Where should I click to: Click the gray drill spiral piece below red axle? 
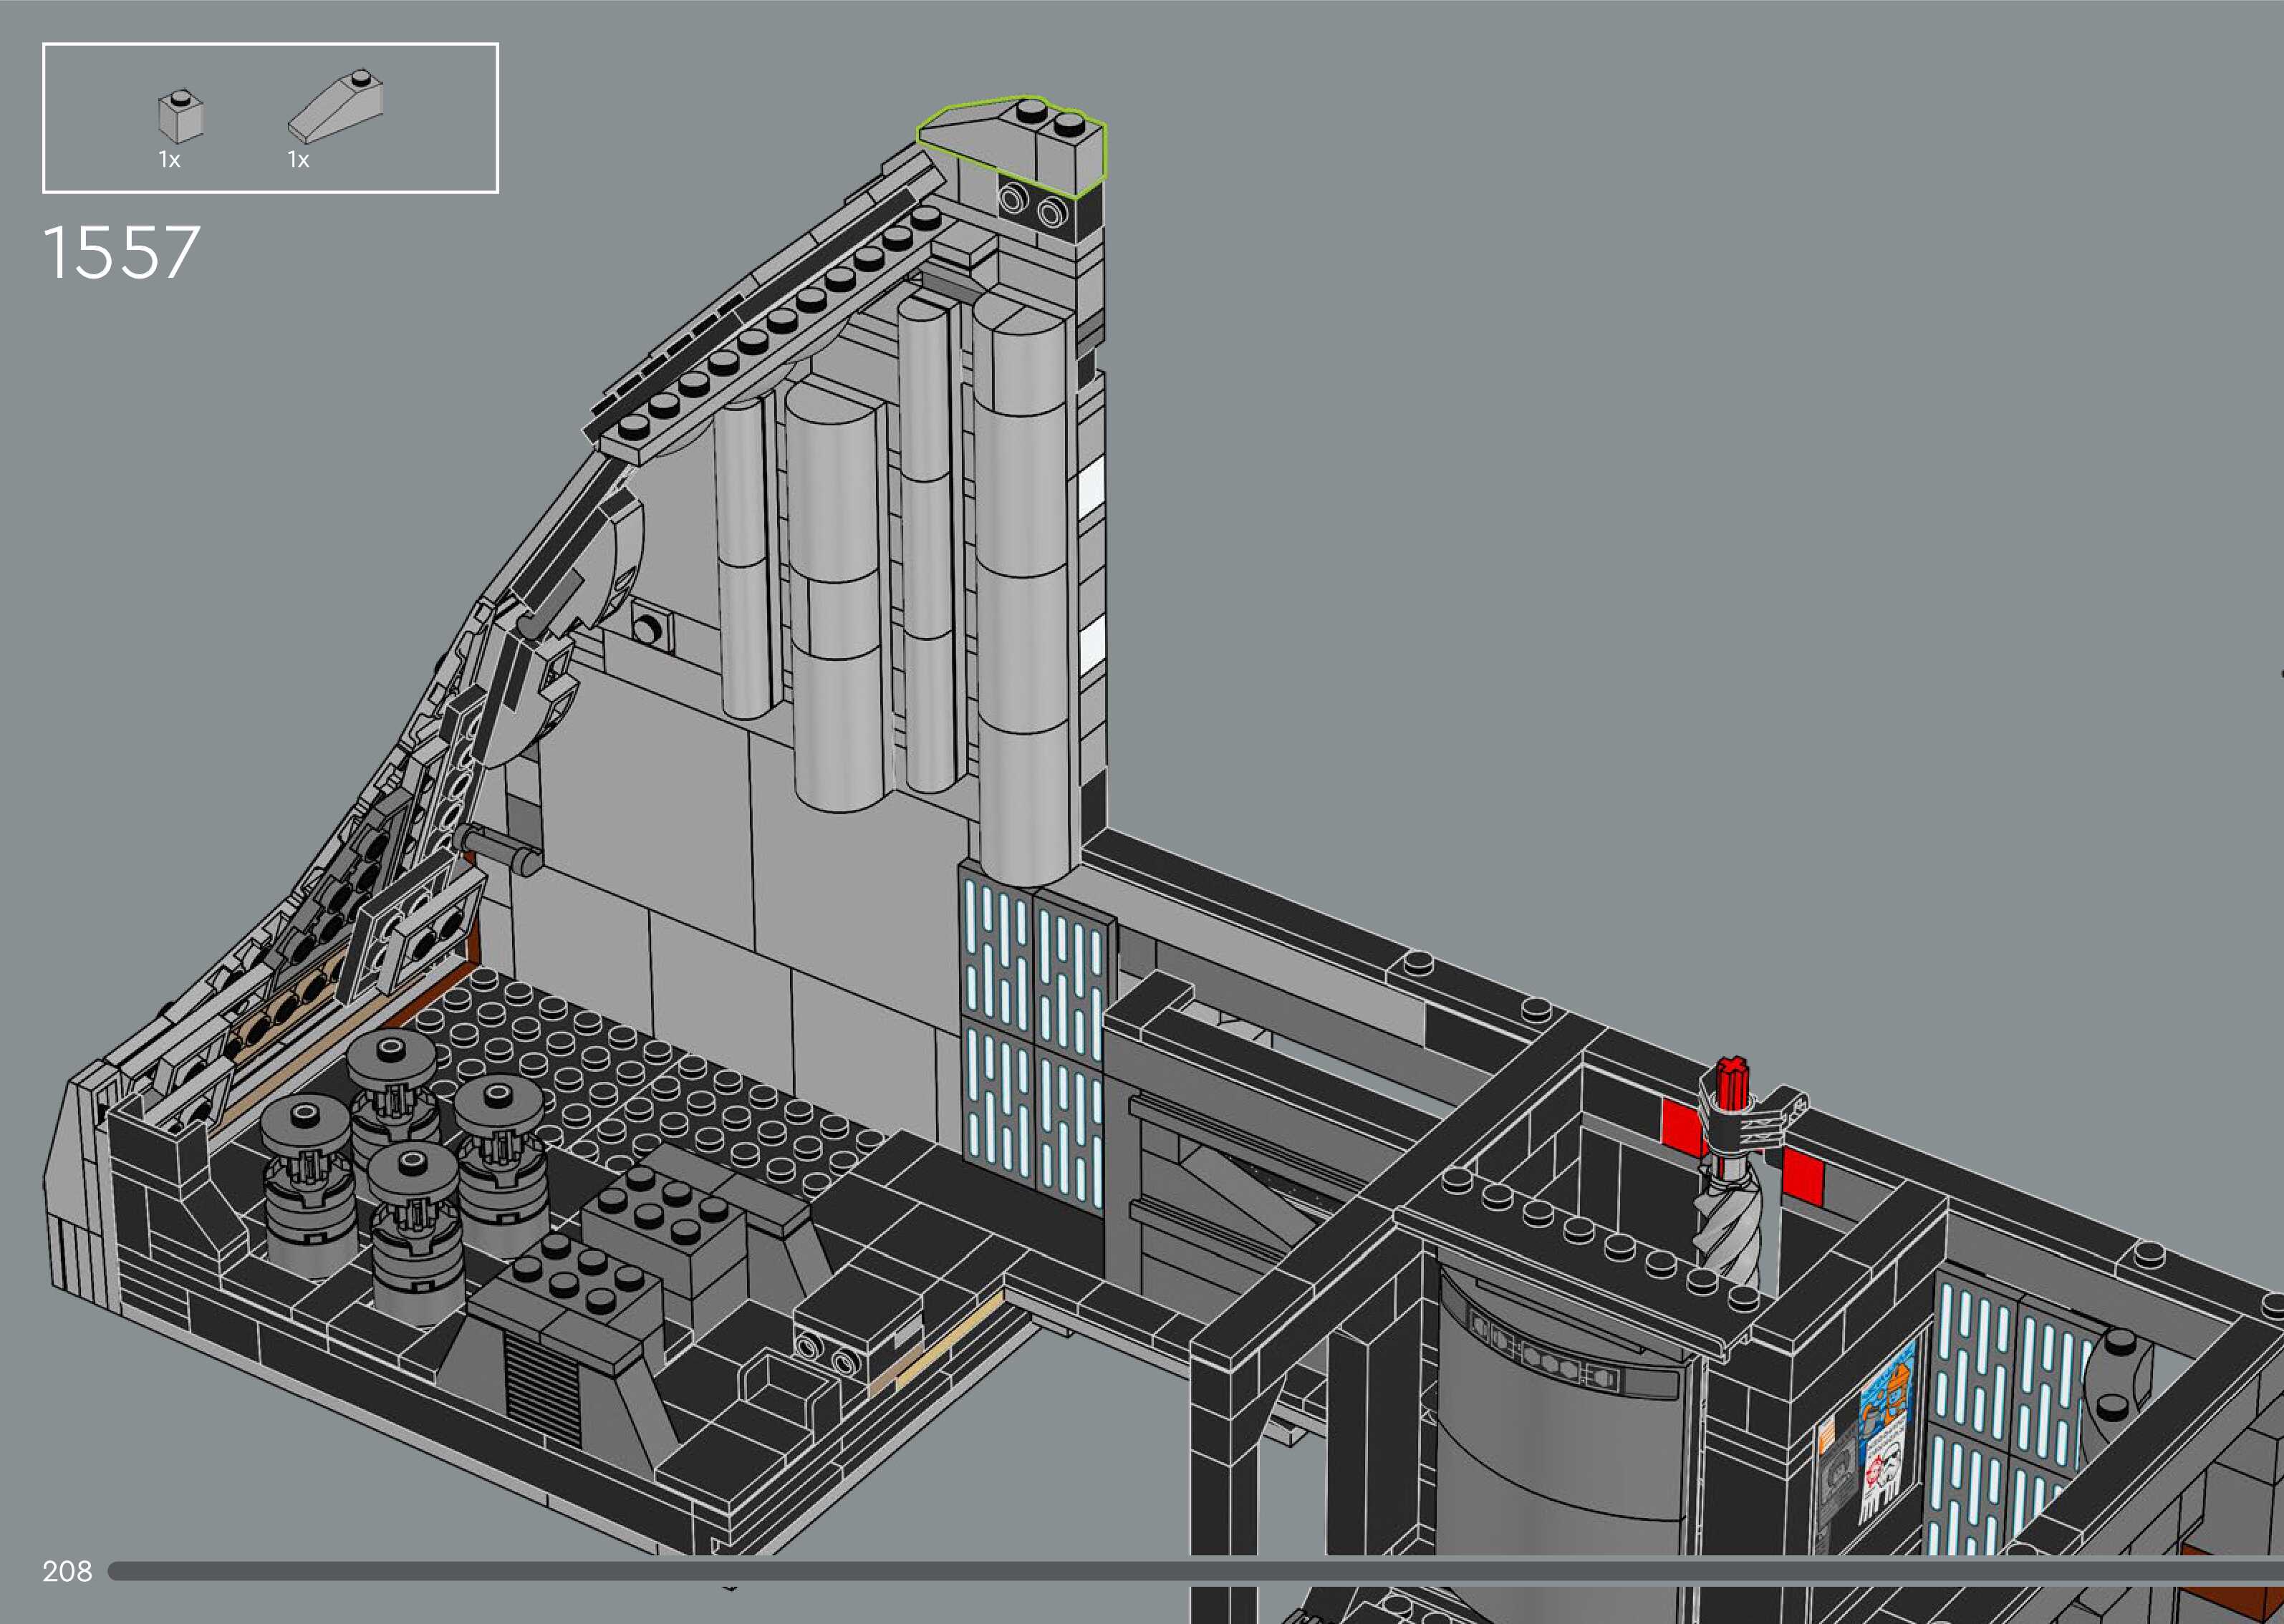pos(1728,1232)
